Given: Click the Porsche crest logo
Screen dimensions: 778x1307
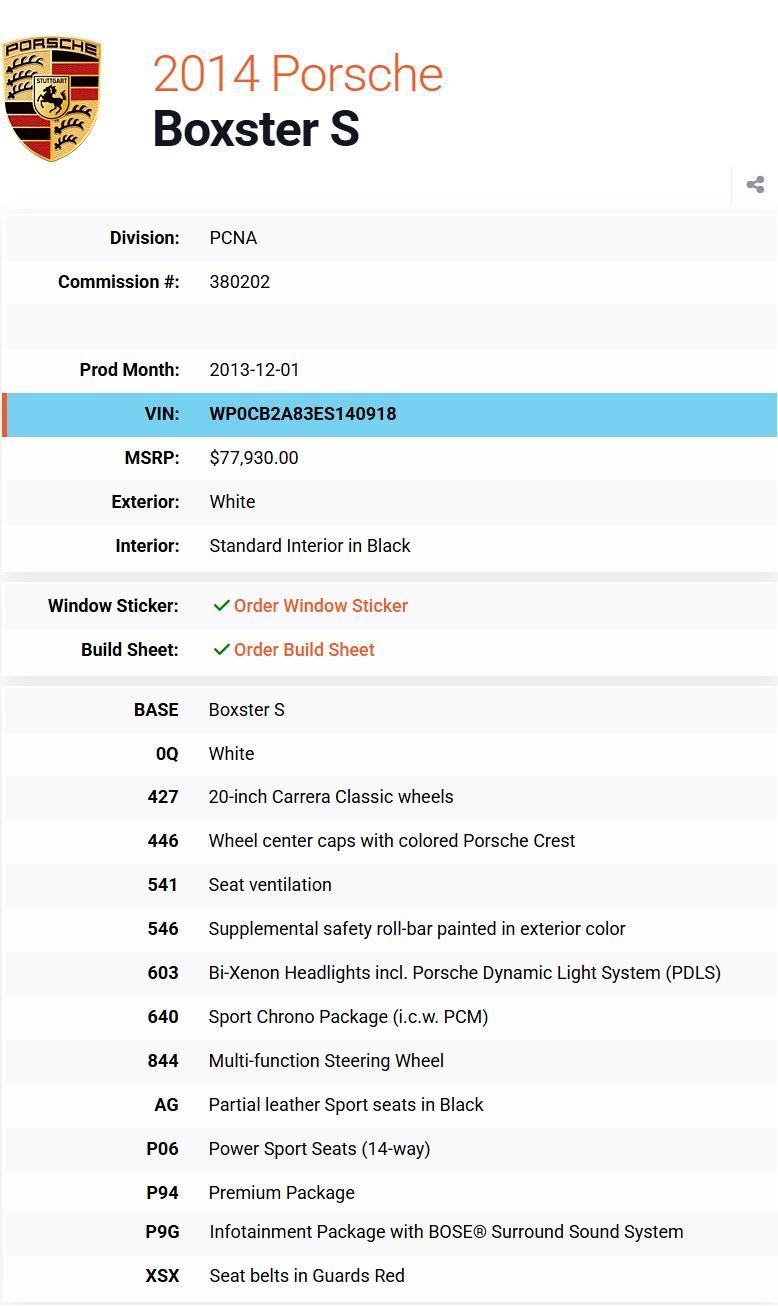Looking at the screenshot, I should point(52,99).
